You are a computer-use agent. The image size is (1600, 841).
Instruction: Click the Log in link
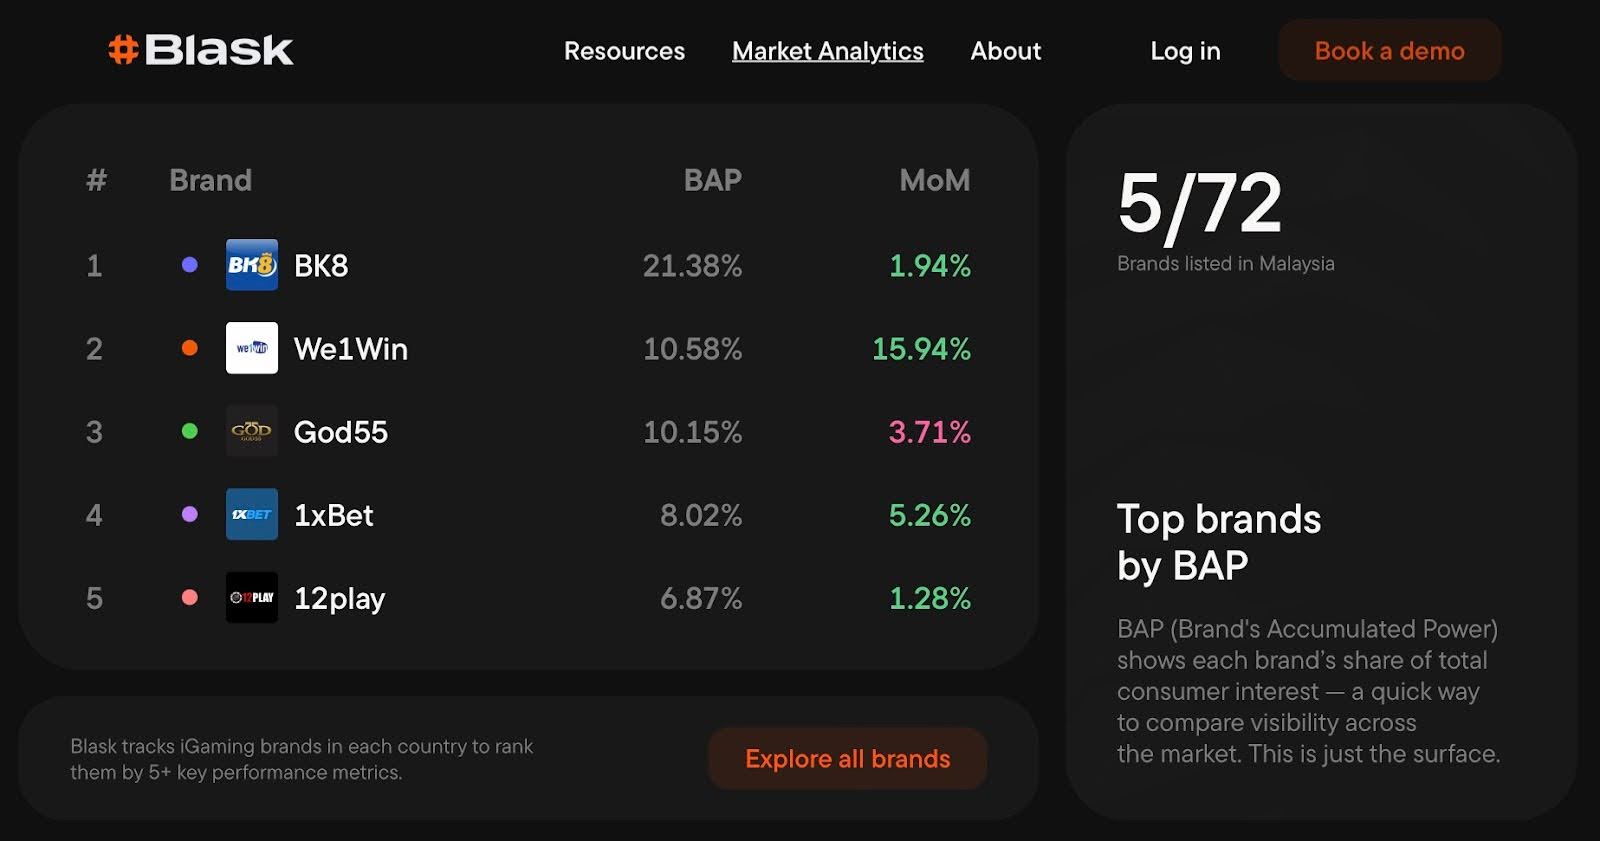pos(1185,51)
